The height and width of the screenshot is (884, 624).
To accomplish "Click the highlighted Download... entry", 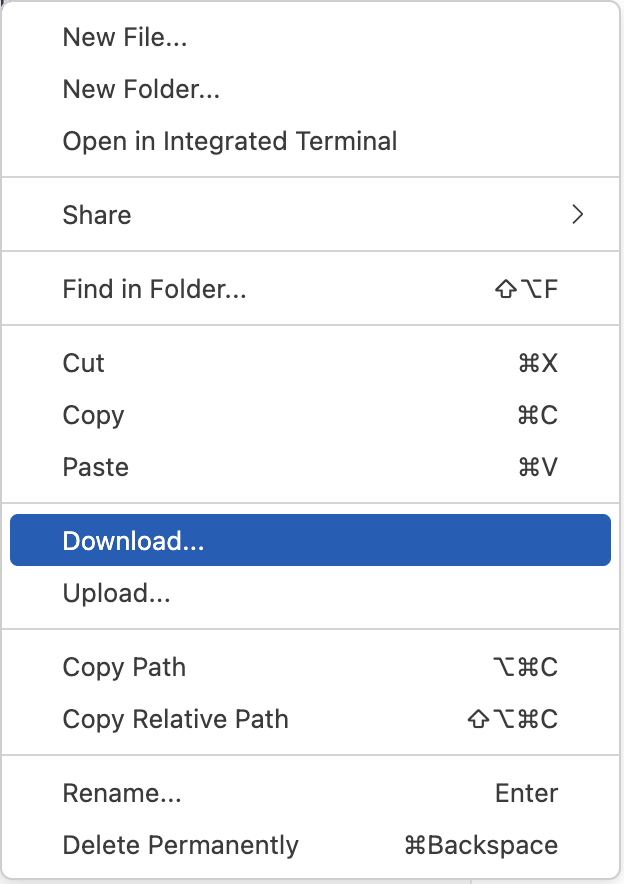I will [x=310, y=540].
